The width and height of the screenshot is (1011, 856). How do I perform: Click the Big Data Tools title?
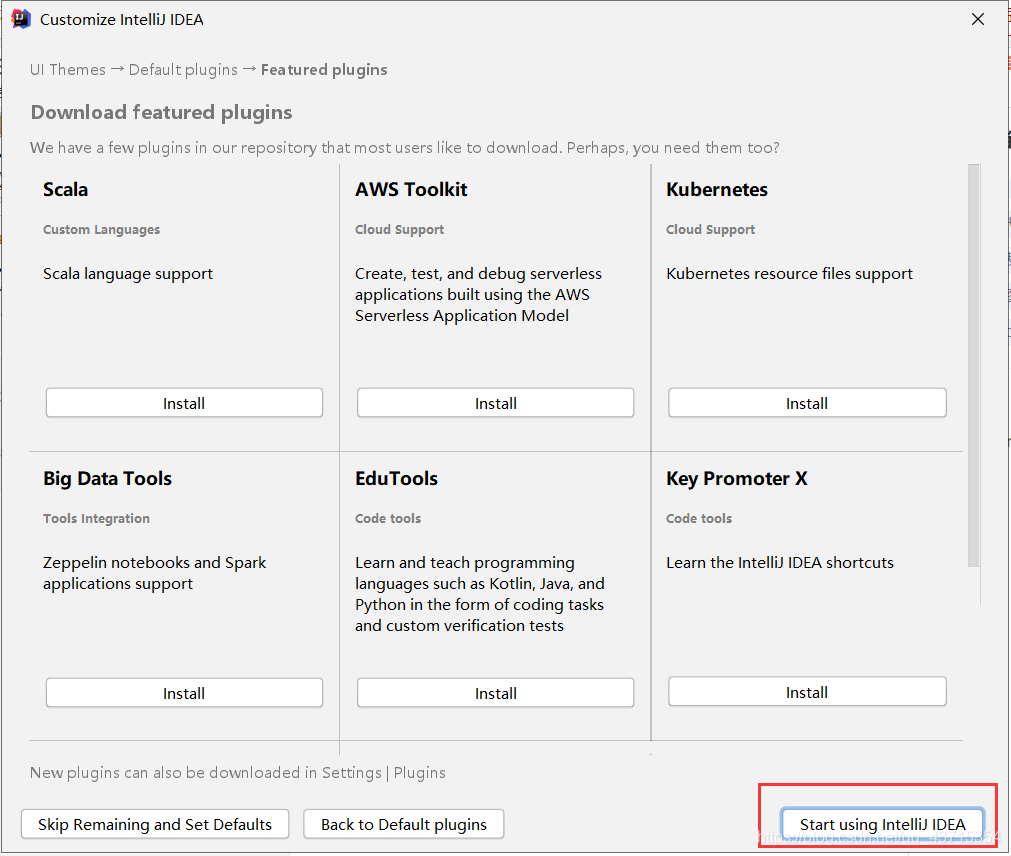(107, 479)
